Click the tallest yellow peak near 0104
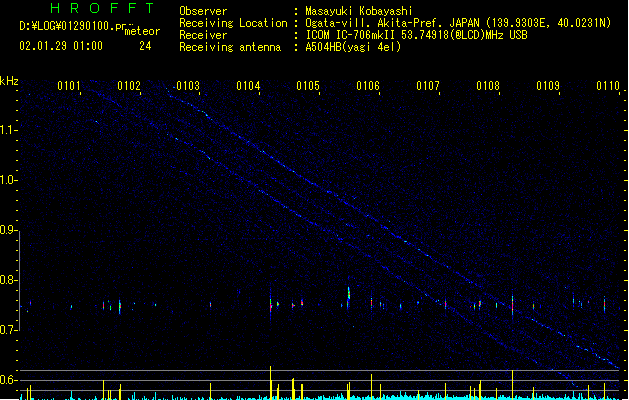Viewport: 629px width, 400px height. click(x=270, y=382)
